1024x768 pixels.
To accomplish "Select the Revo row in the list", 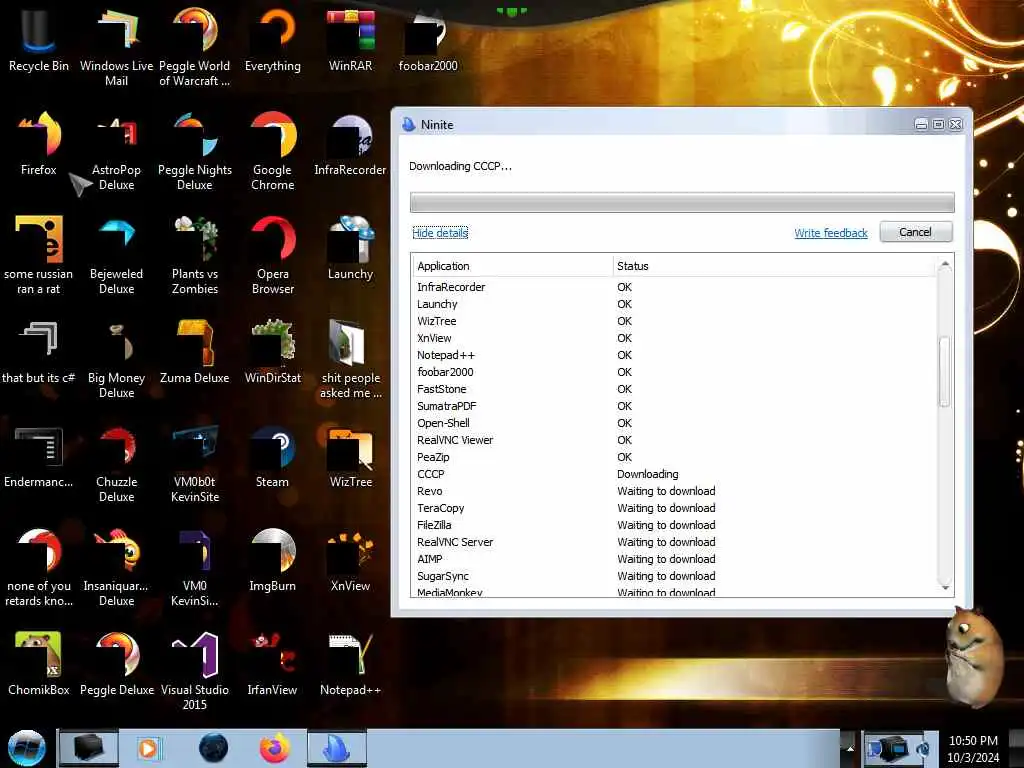I will (675, 491).
